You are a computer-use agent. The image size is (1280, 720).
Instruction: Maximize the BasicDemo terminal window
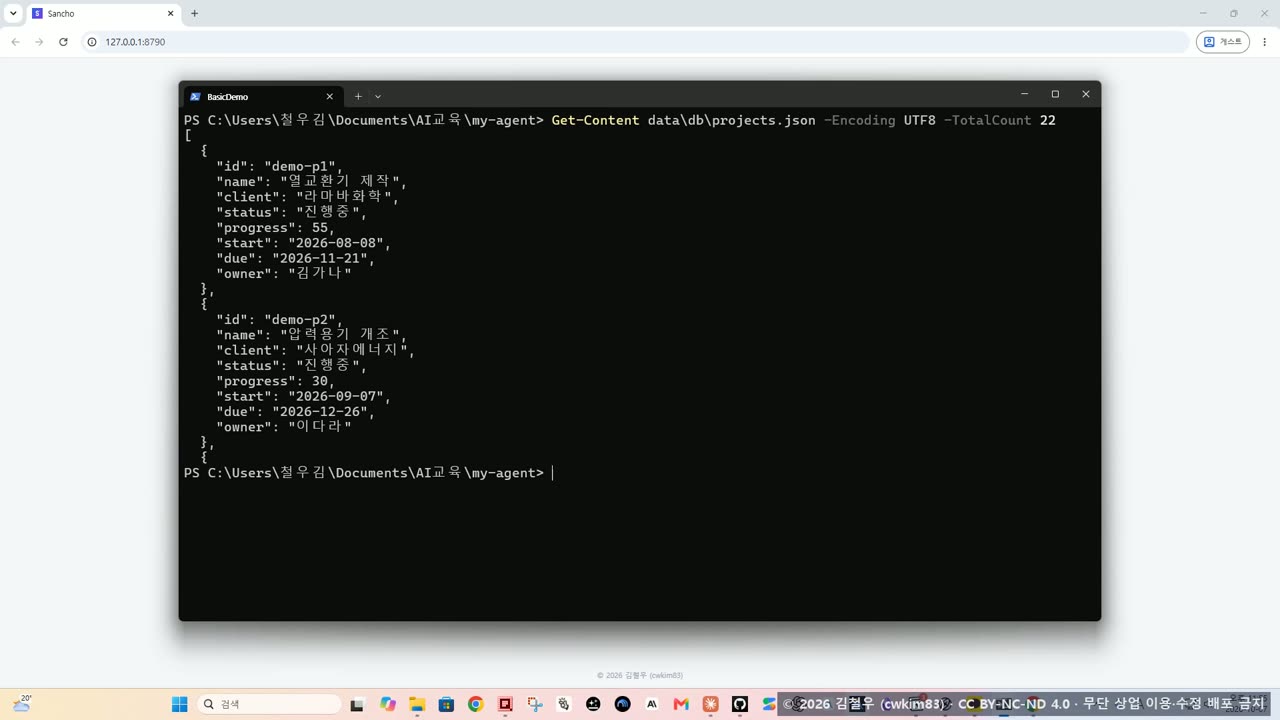coord(1055,94)
